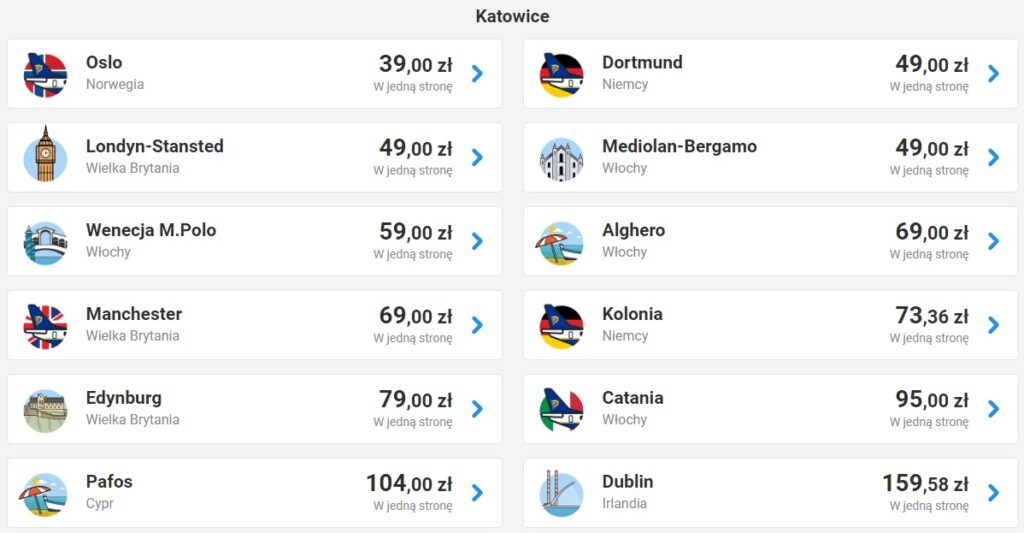Click the Edynburg castle icon

click(45, 410)
